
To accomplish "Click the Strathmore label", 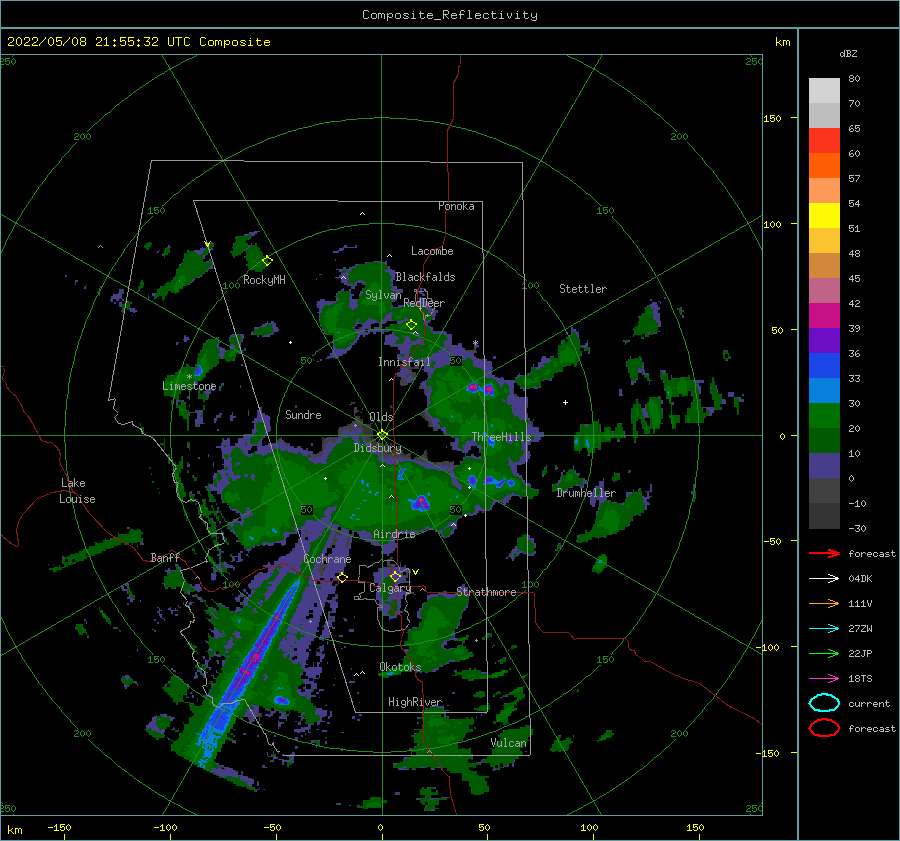I will point(486,592).
